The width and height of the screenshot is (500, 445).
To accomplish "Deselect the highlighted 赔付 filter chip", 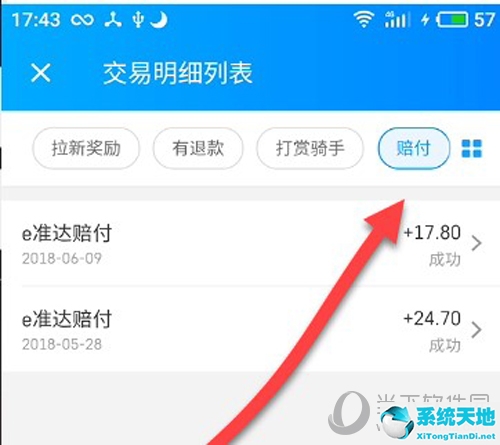I will (x=414, y=148).
